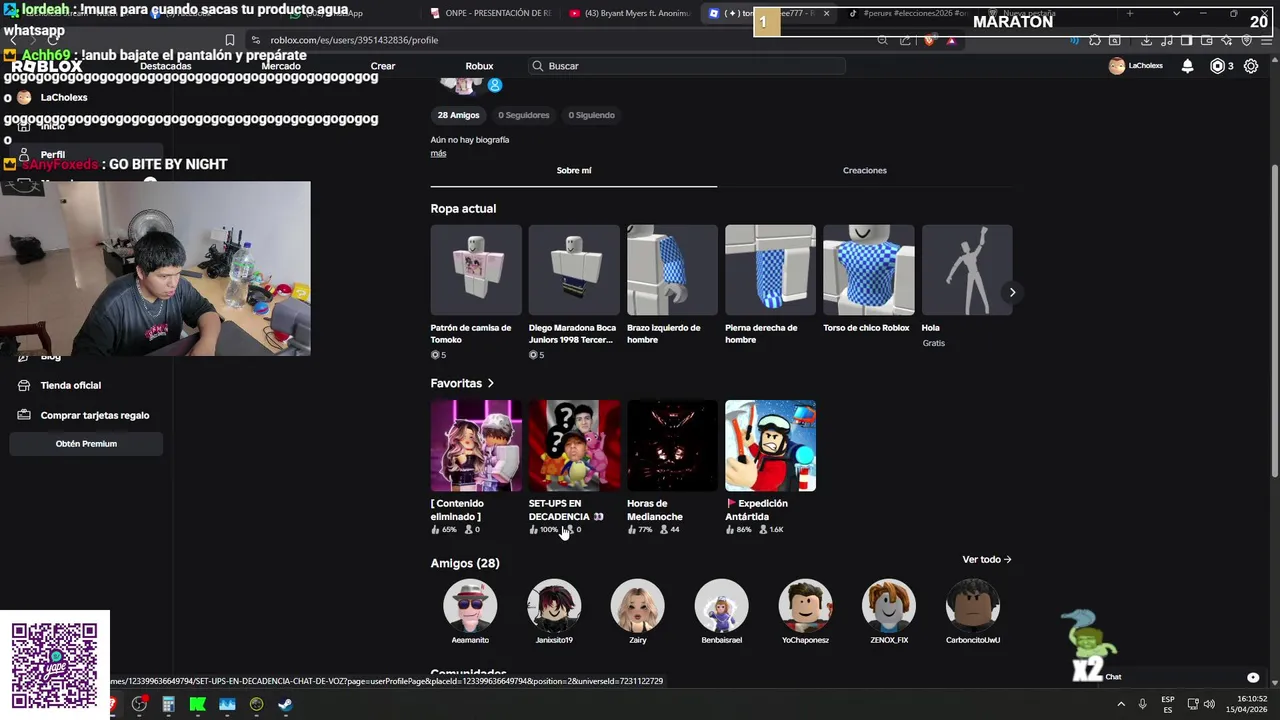1280x720 pixels.
Task: Open the '28 Amigos' count link
Action: 458,115
